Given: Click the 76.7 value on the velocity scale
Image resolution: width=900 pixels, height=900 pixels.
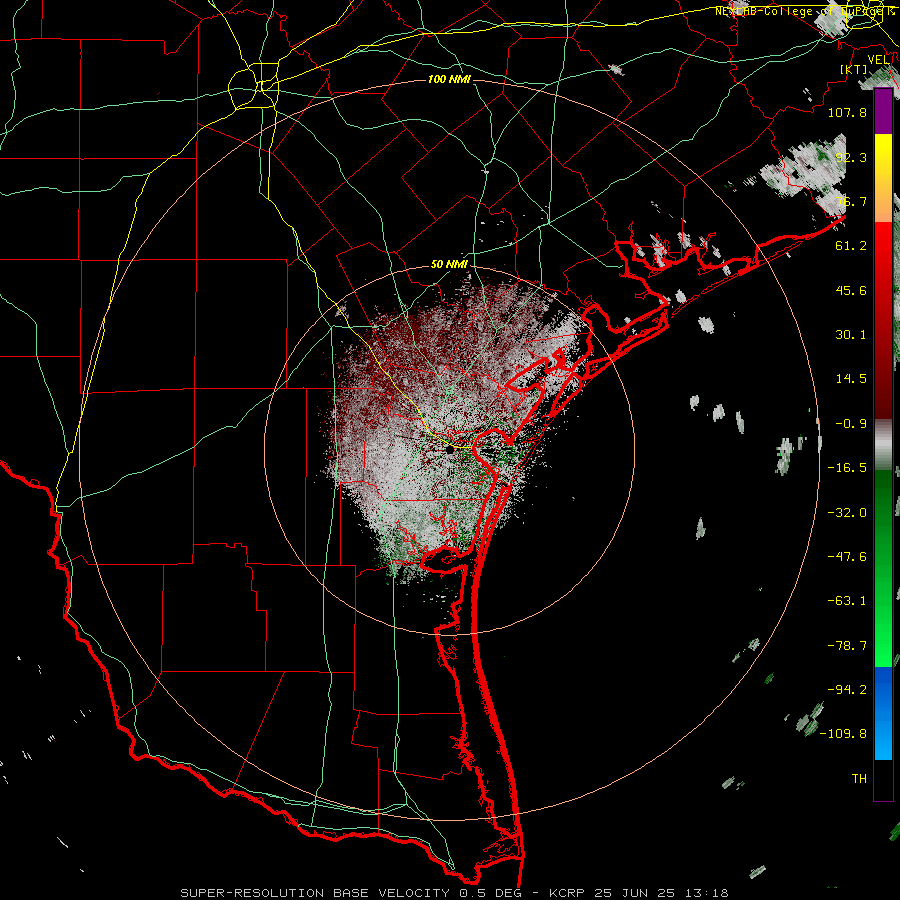Looking at the screenshot, I should 851,201.
